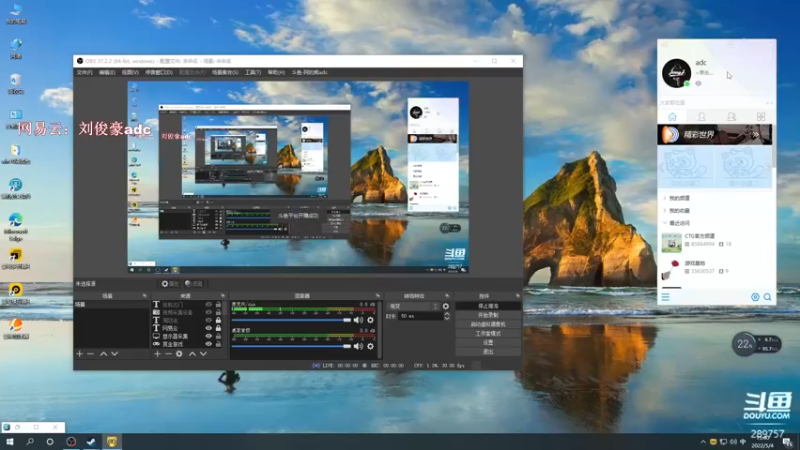The image size is (800, 450).
Task: Open YY apps grid tab icon
Action: [x=761, y=117]
